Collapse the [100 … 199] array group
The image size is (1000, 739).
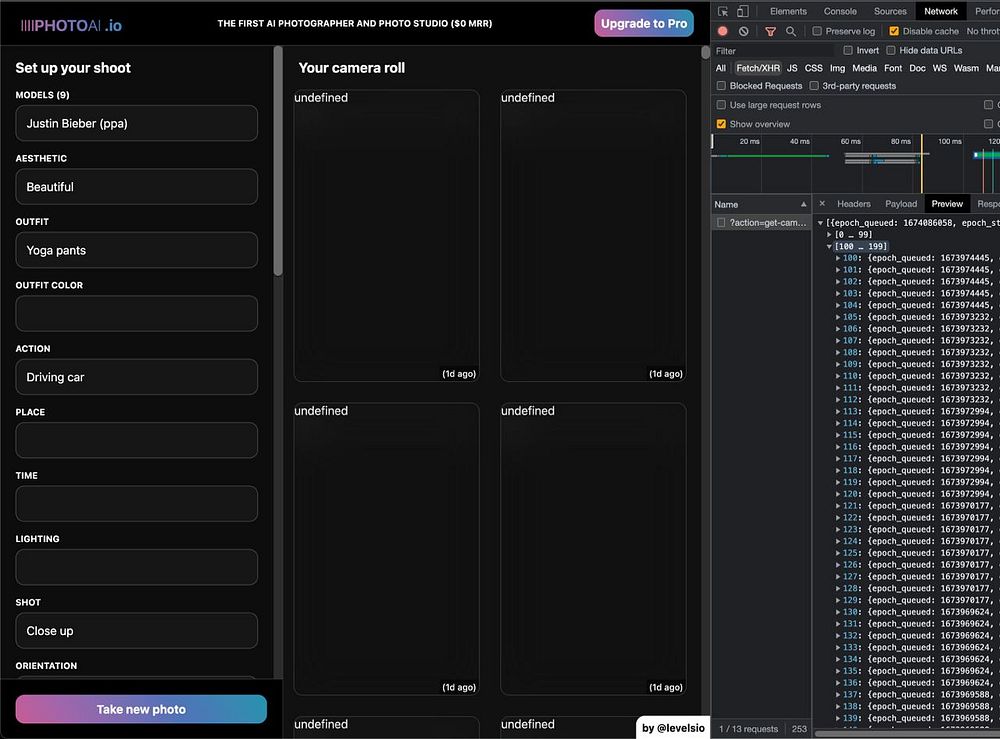click(x=830, y=246)
